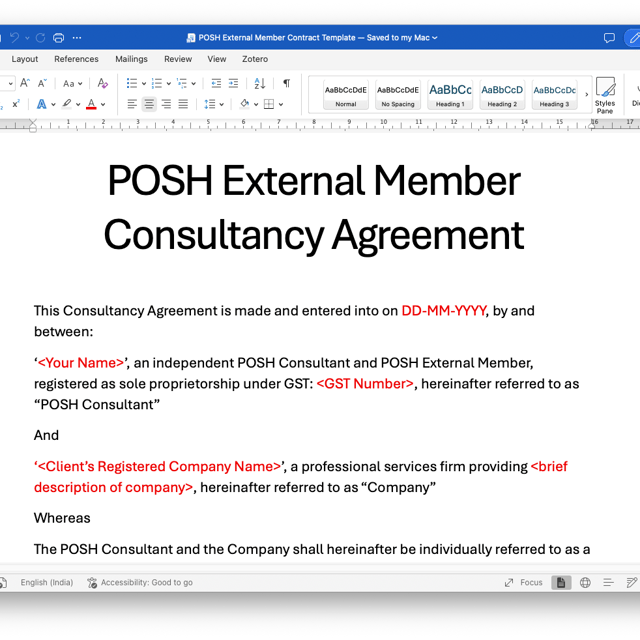Viewport: 640px width, 640px height.
Task: Open the References tab
Action: pyautogui.click(x=76, y=59)
